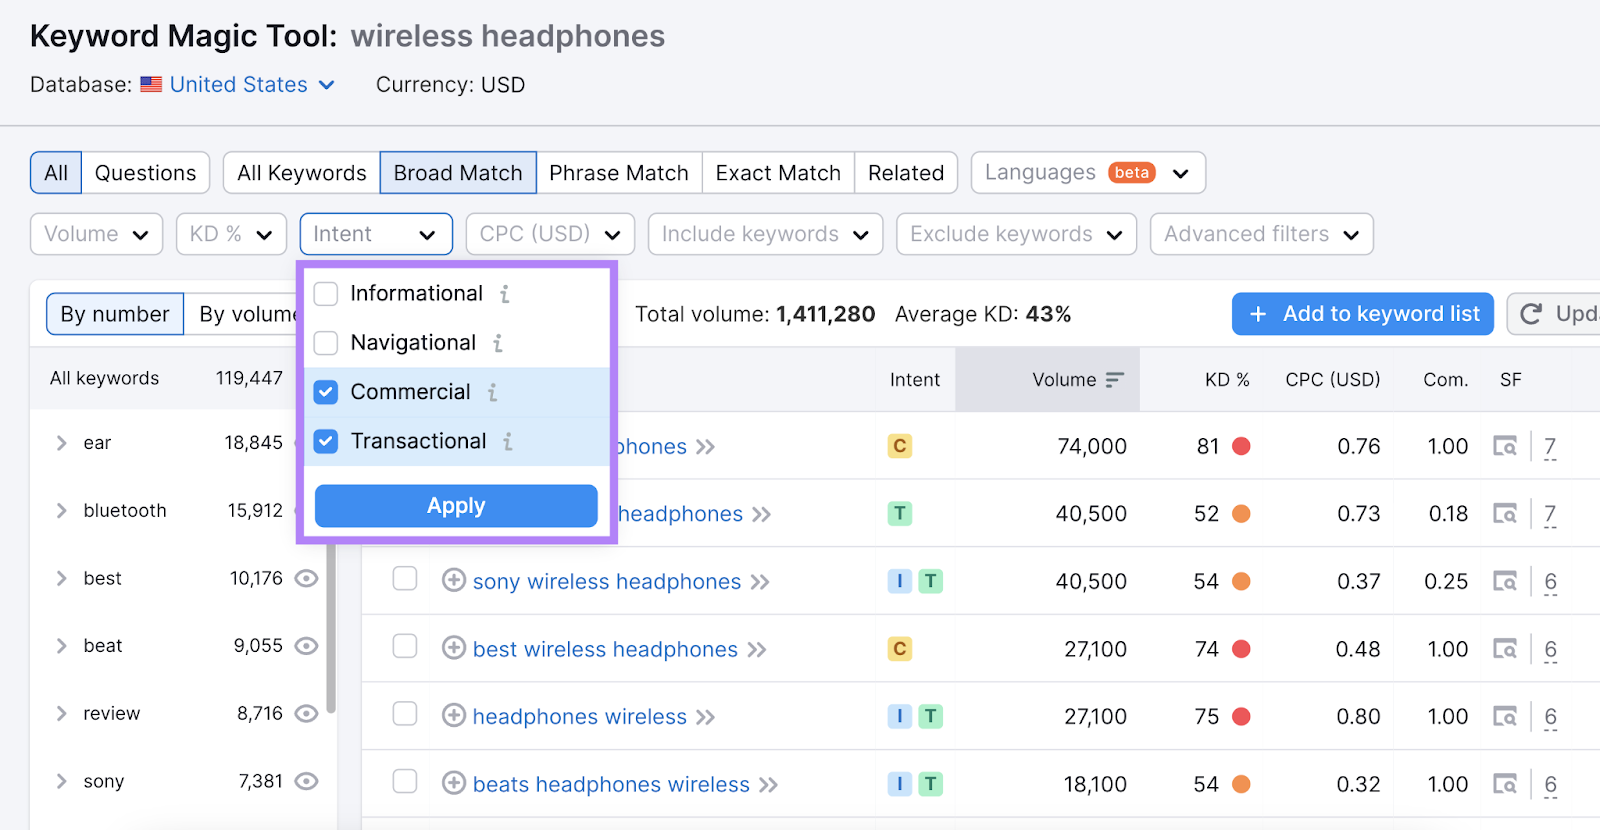Image resolution: width=1600 pixels, height=830 pixels.
Task: Select Related tab
Action: (x=906, y=173)
